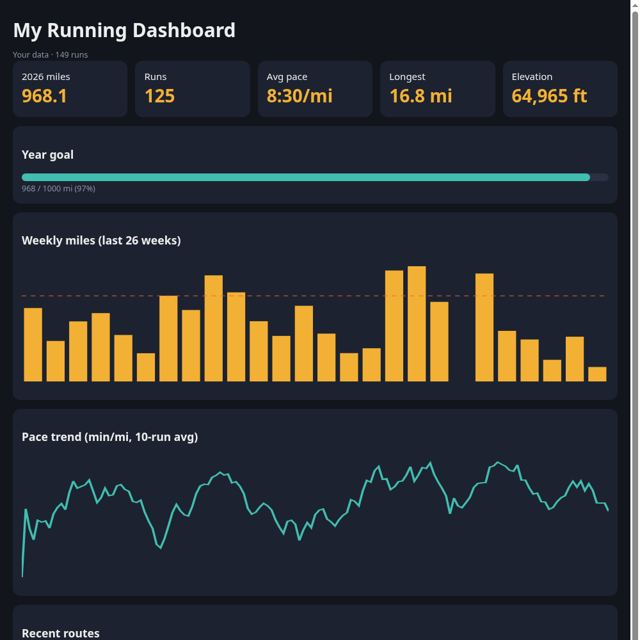Click the Year goal heading
The image size is (640, 640).
tap(48, 155)
